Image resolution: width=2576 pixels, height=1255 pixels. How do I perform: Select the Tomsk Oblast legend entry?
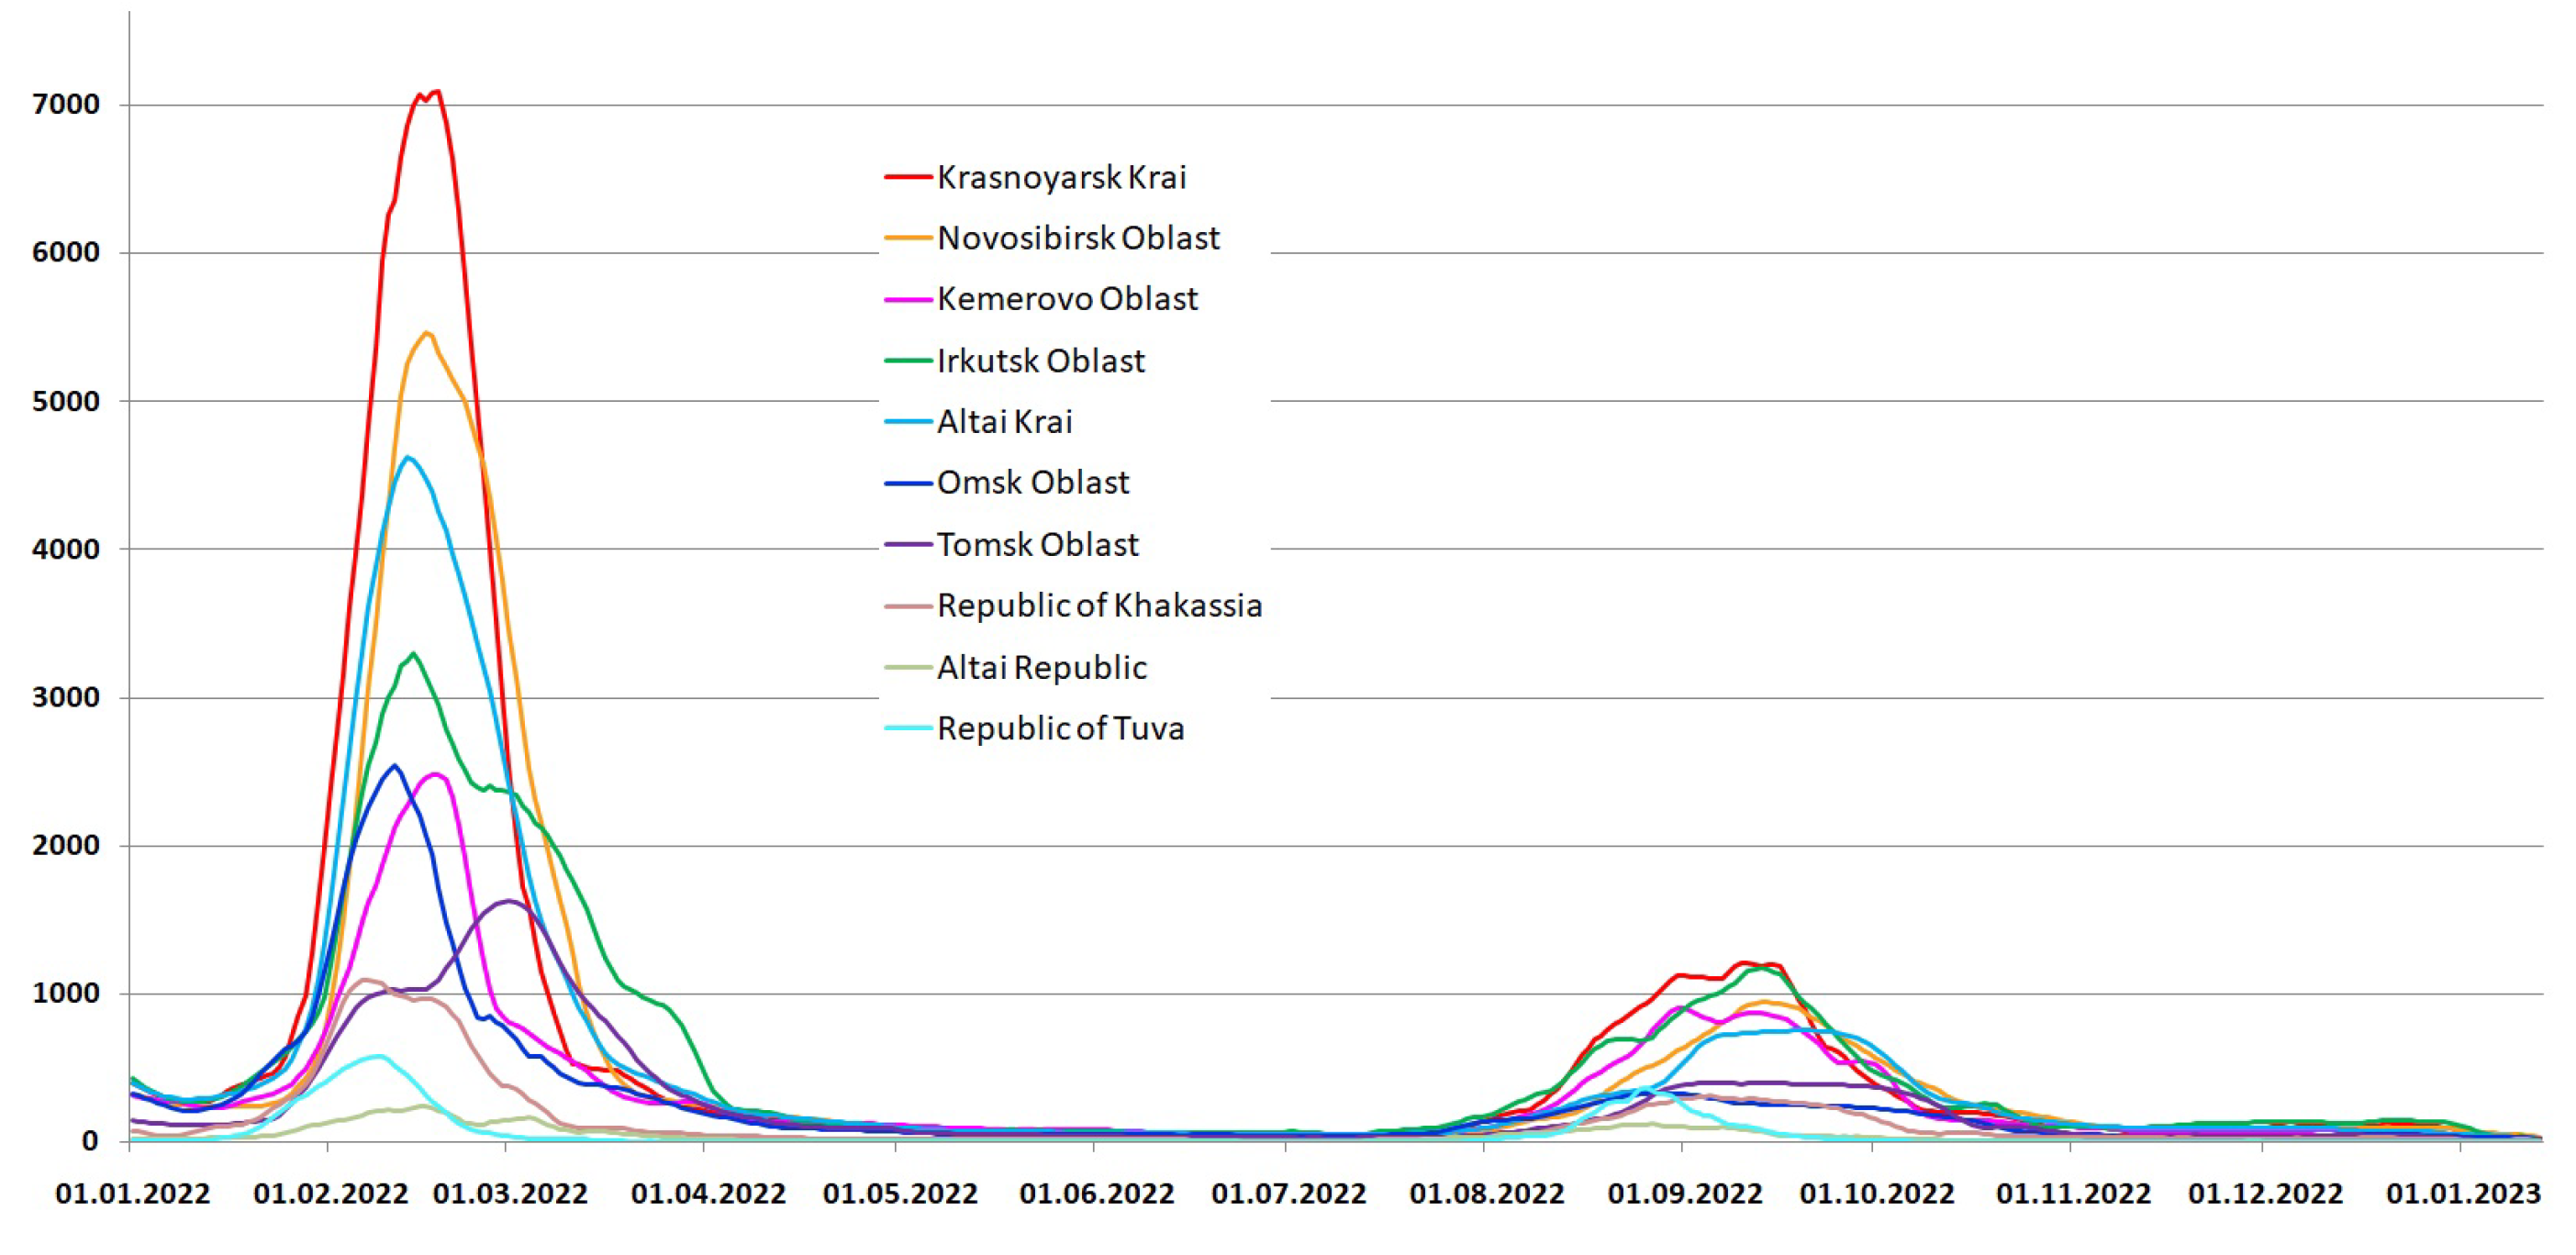1037,545
